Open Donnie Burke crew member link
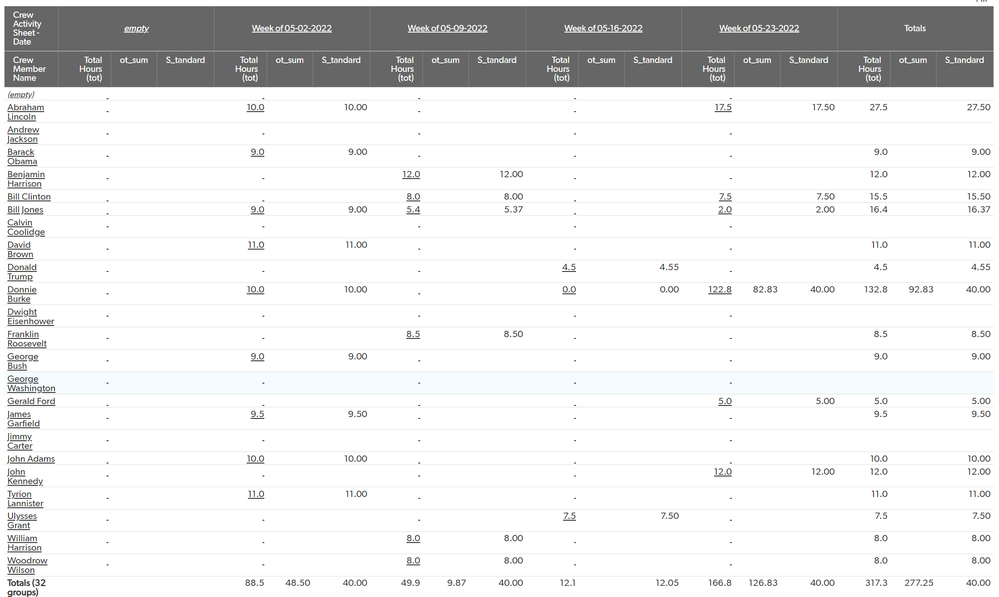999x597 pixels. 22,294
